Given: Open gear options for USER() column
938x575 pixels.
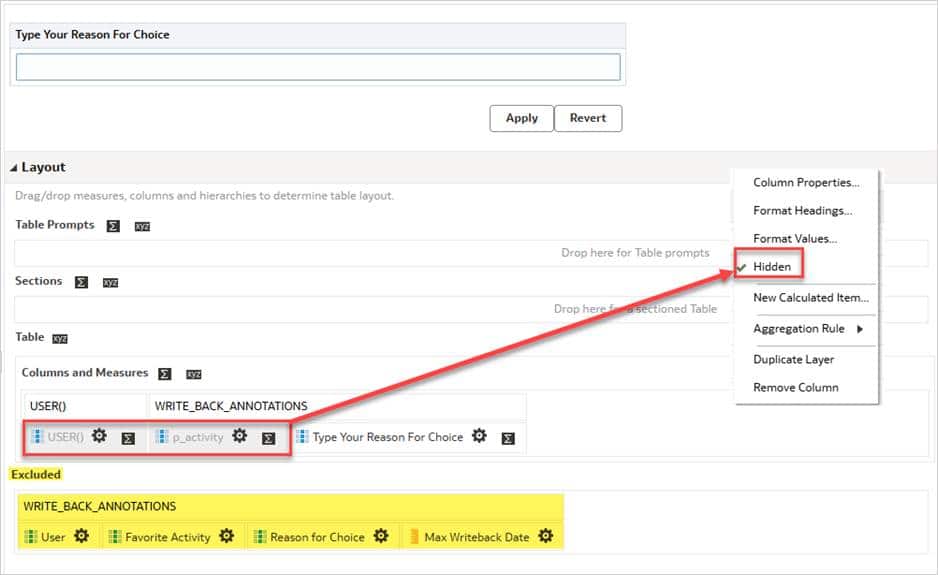Looking at the screenshot, I should (99, 436).
